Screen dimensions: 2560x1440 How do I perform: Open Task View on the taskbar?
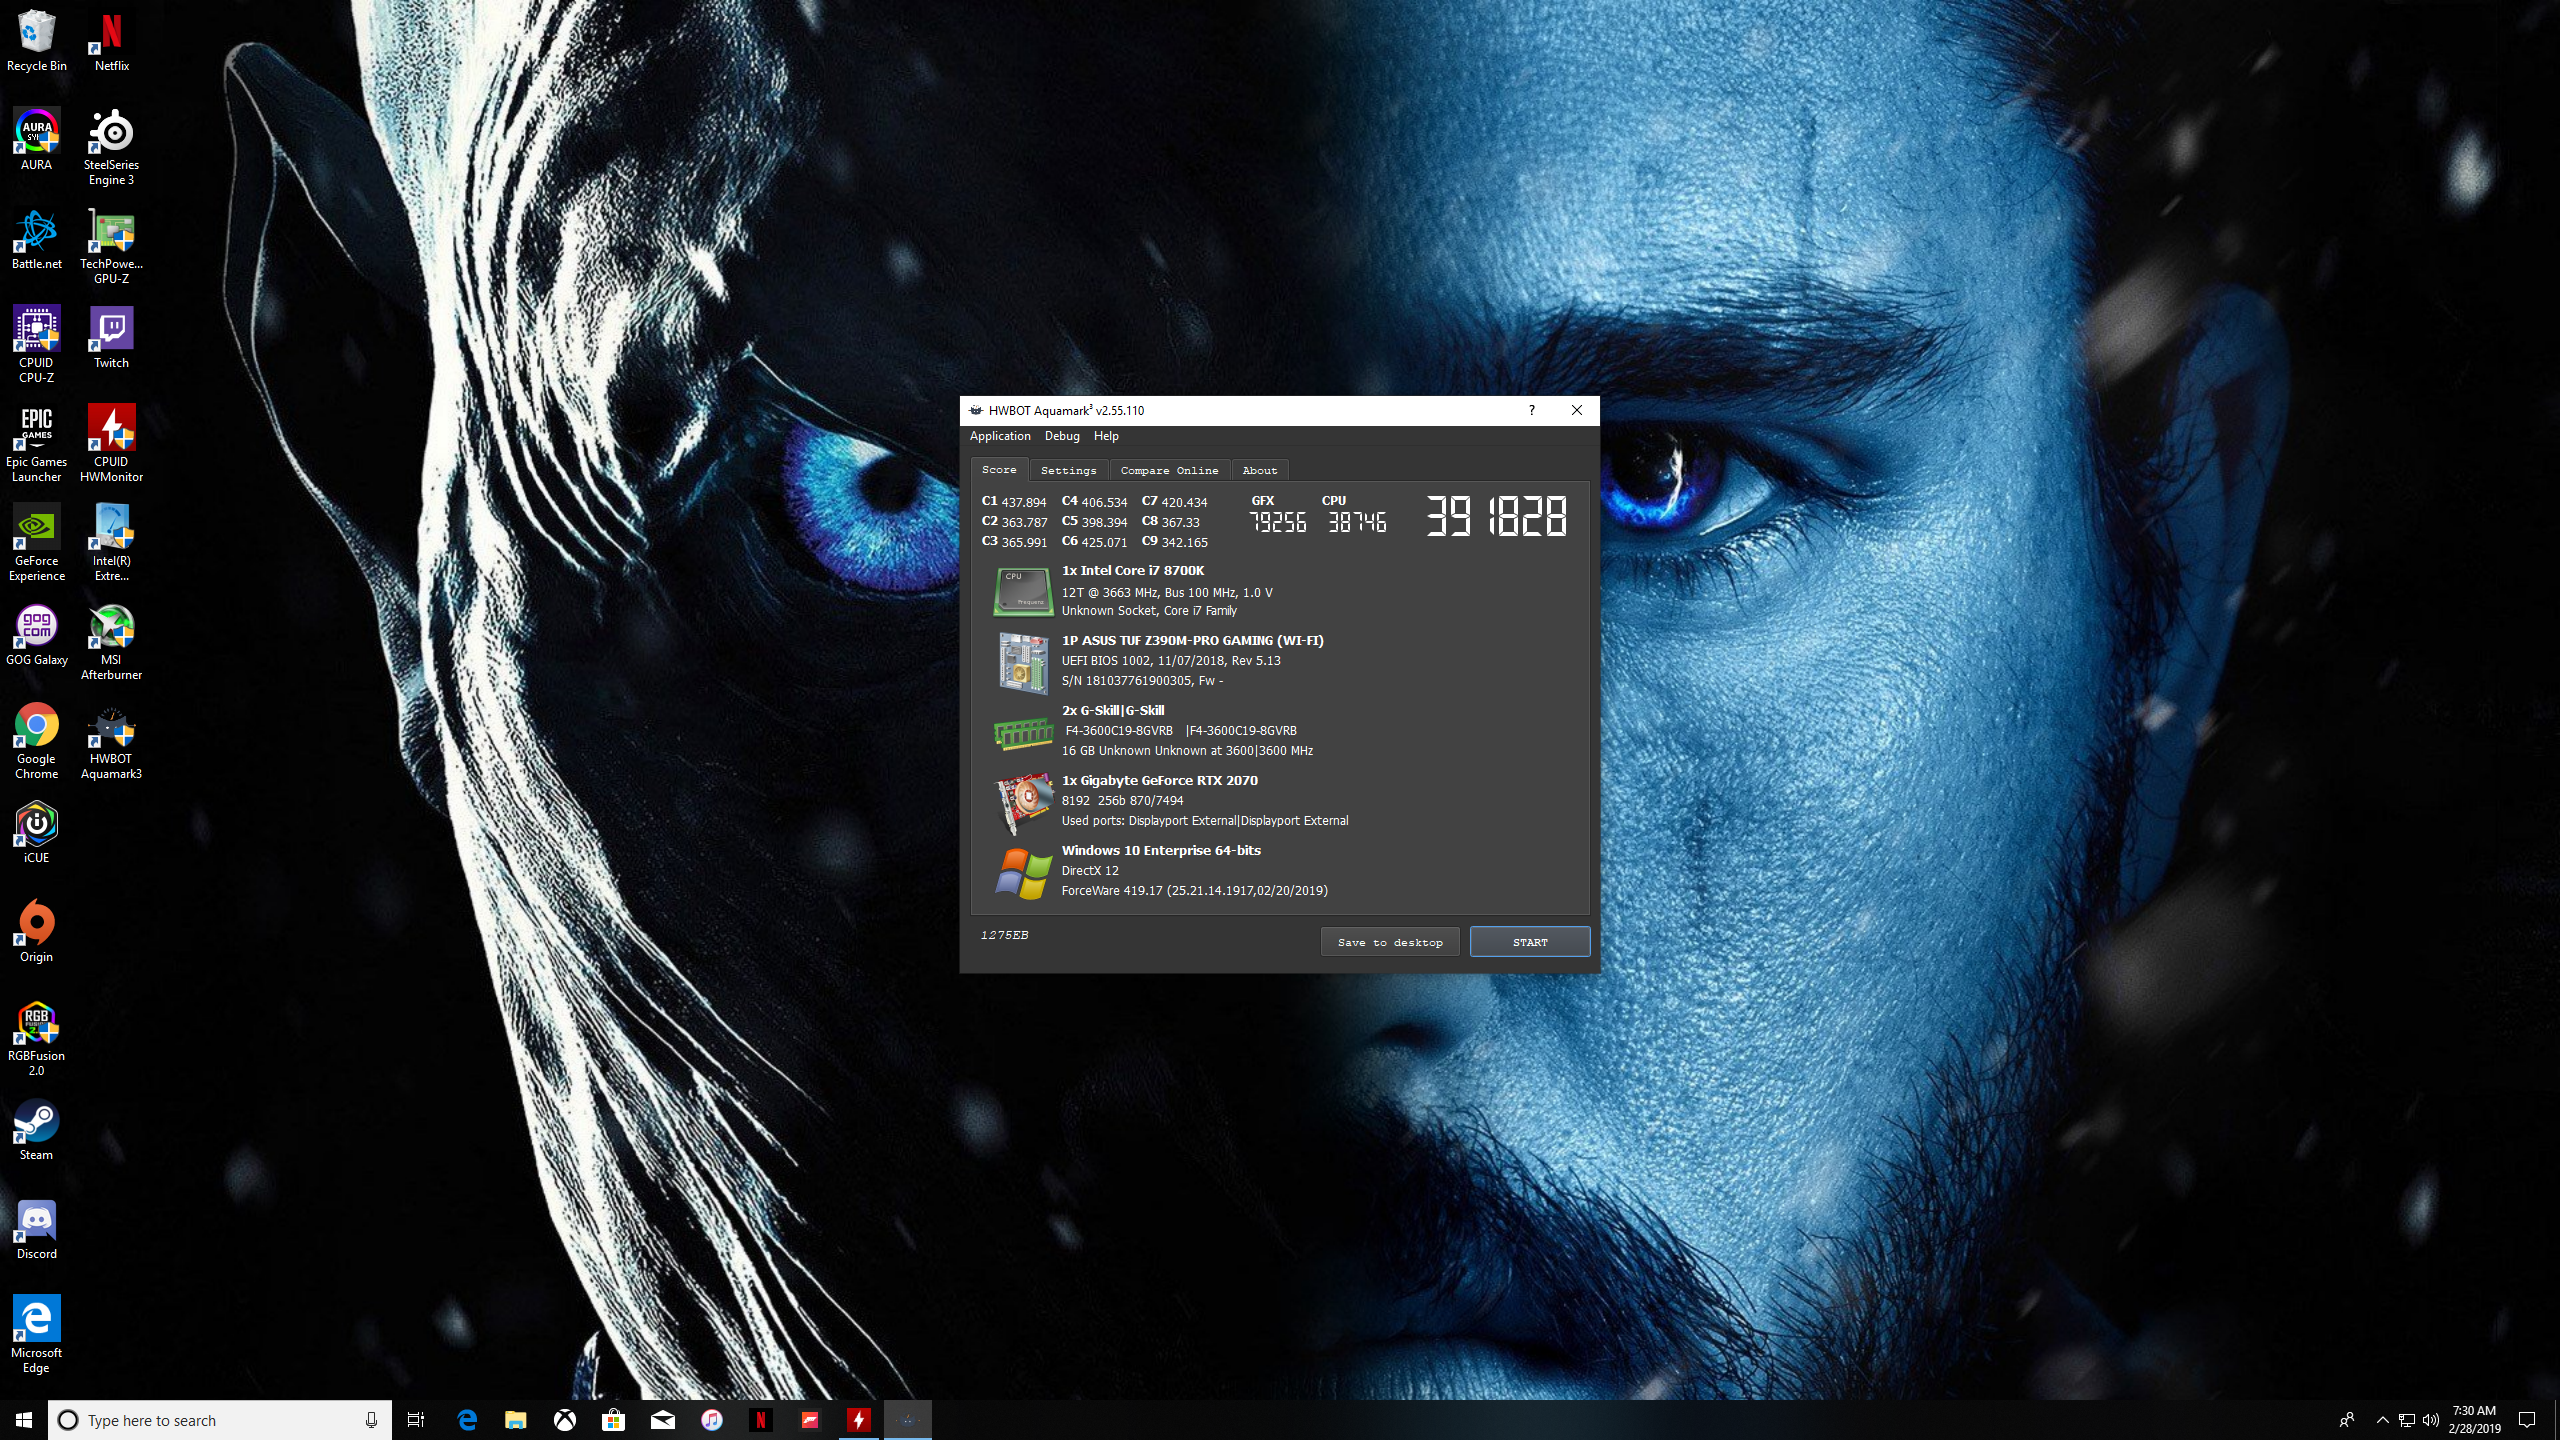coord(416,1420)
